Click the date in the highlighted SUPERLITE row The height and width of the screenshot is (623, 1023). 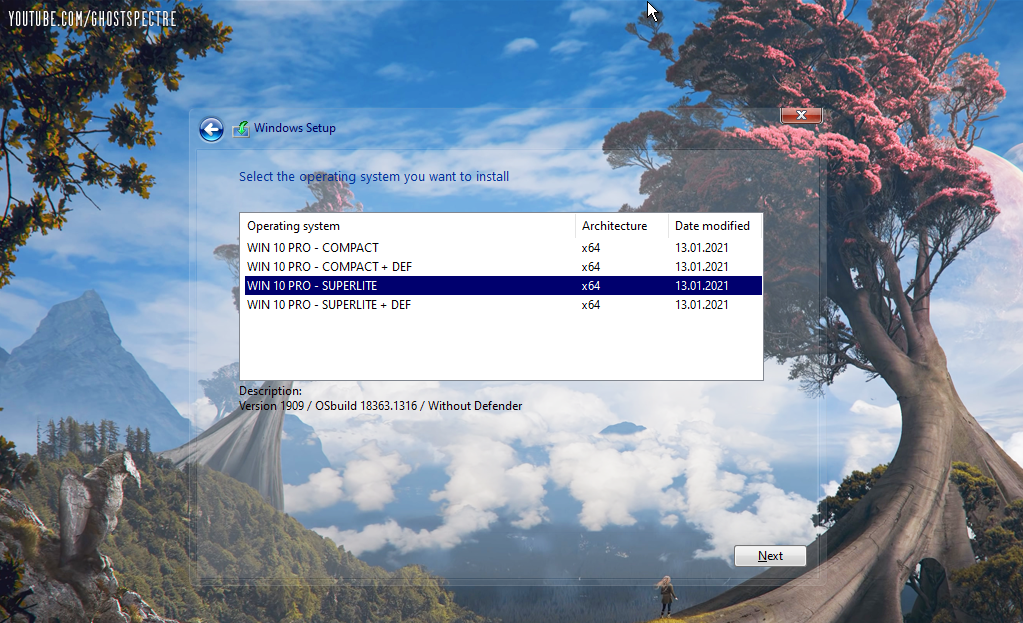701,286
